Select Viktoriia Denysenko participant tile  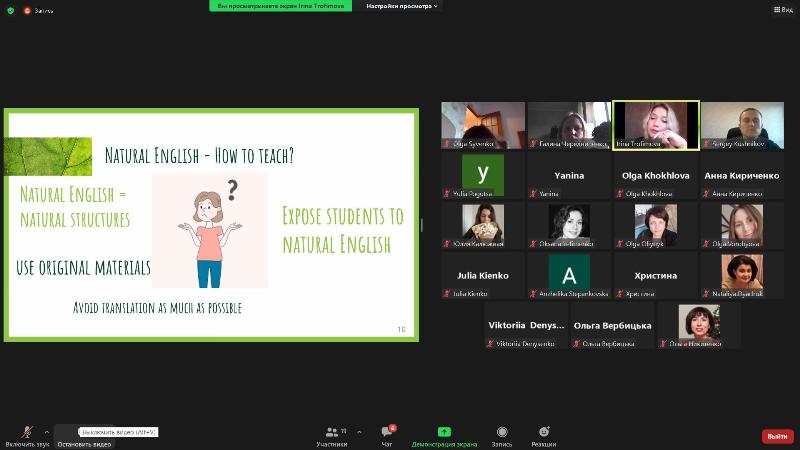(526, 326)
